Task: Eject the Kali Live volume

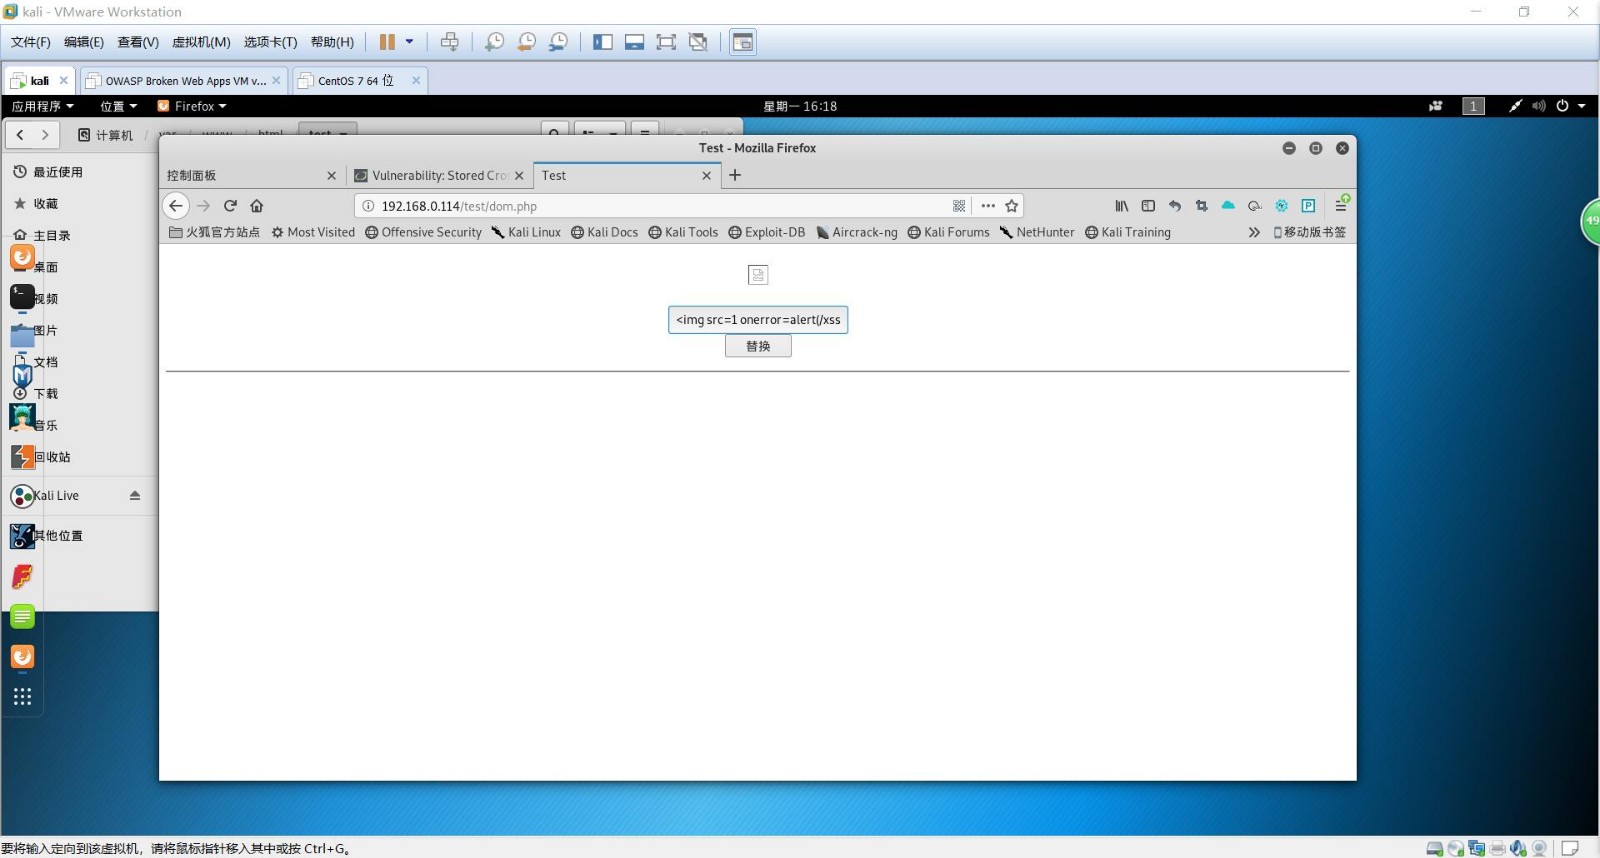Action: click(135, 495)
